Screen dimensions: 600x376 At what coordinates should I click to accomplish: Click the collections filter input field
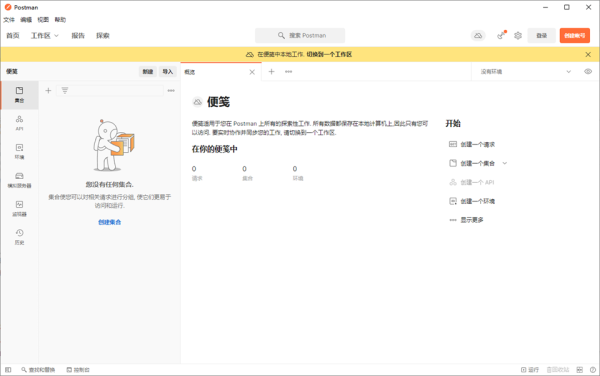110,91
